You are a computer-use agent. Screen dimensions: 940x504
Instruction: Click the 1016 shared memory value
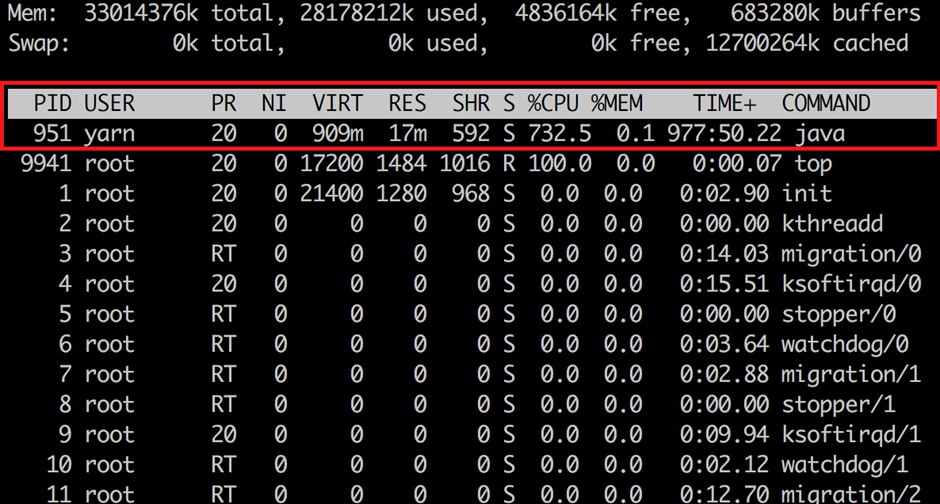[x=465, y=164]
